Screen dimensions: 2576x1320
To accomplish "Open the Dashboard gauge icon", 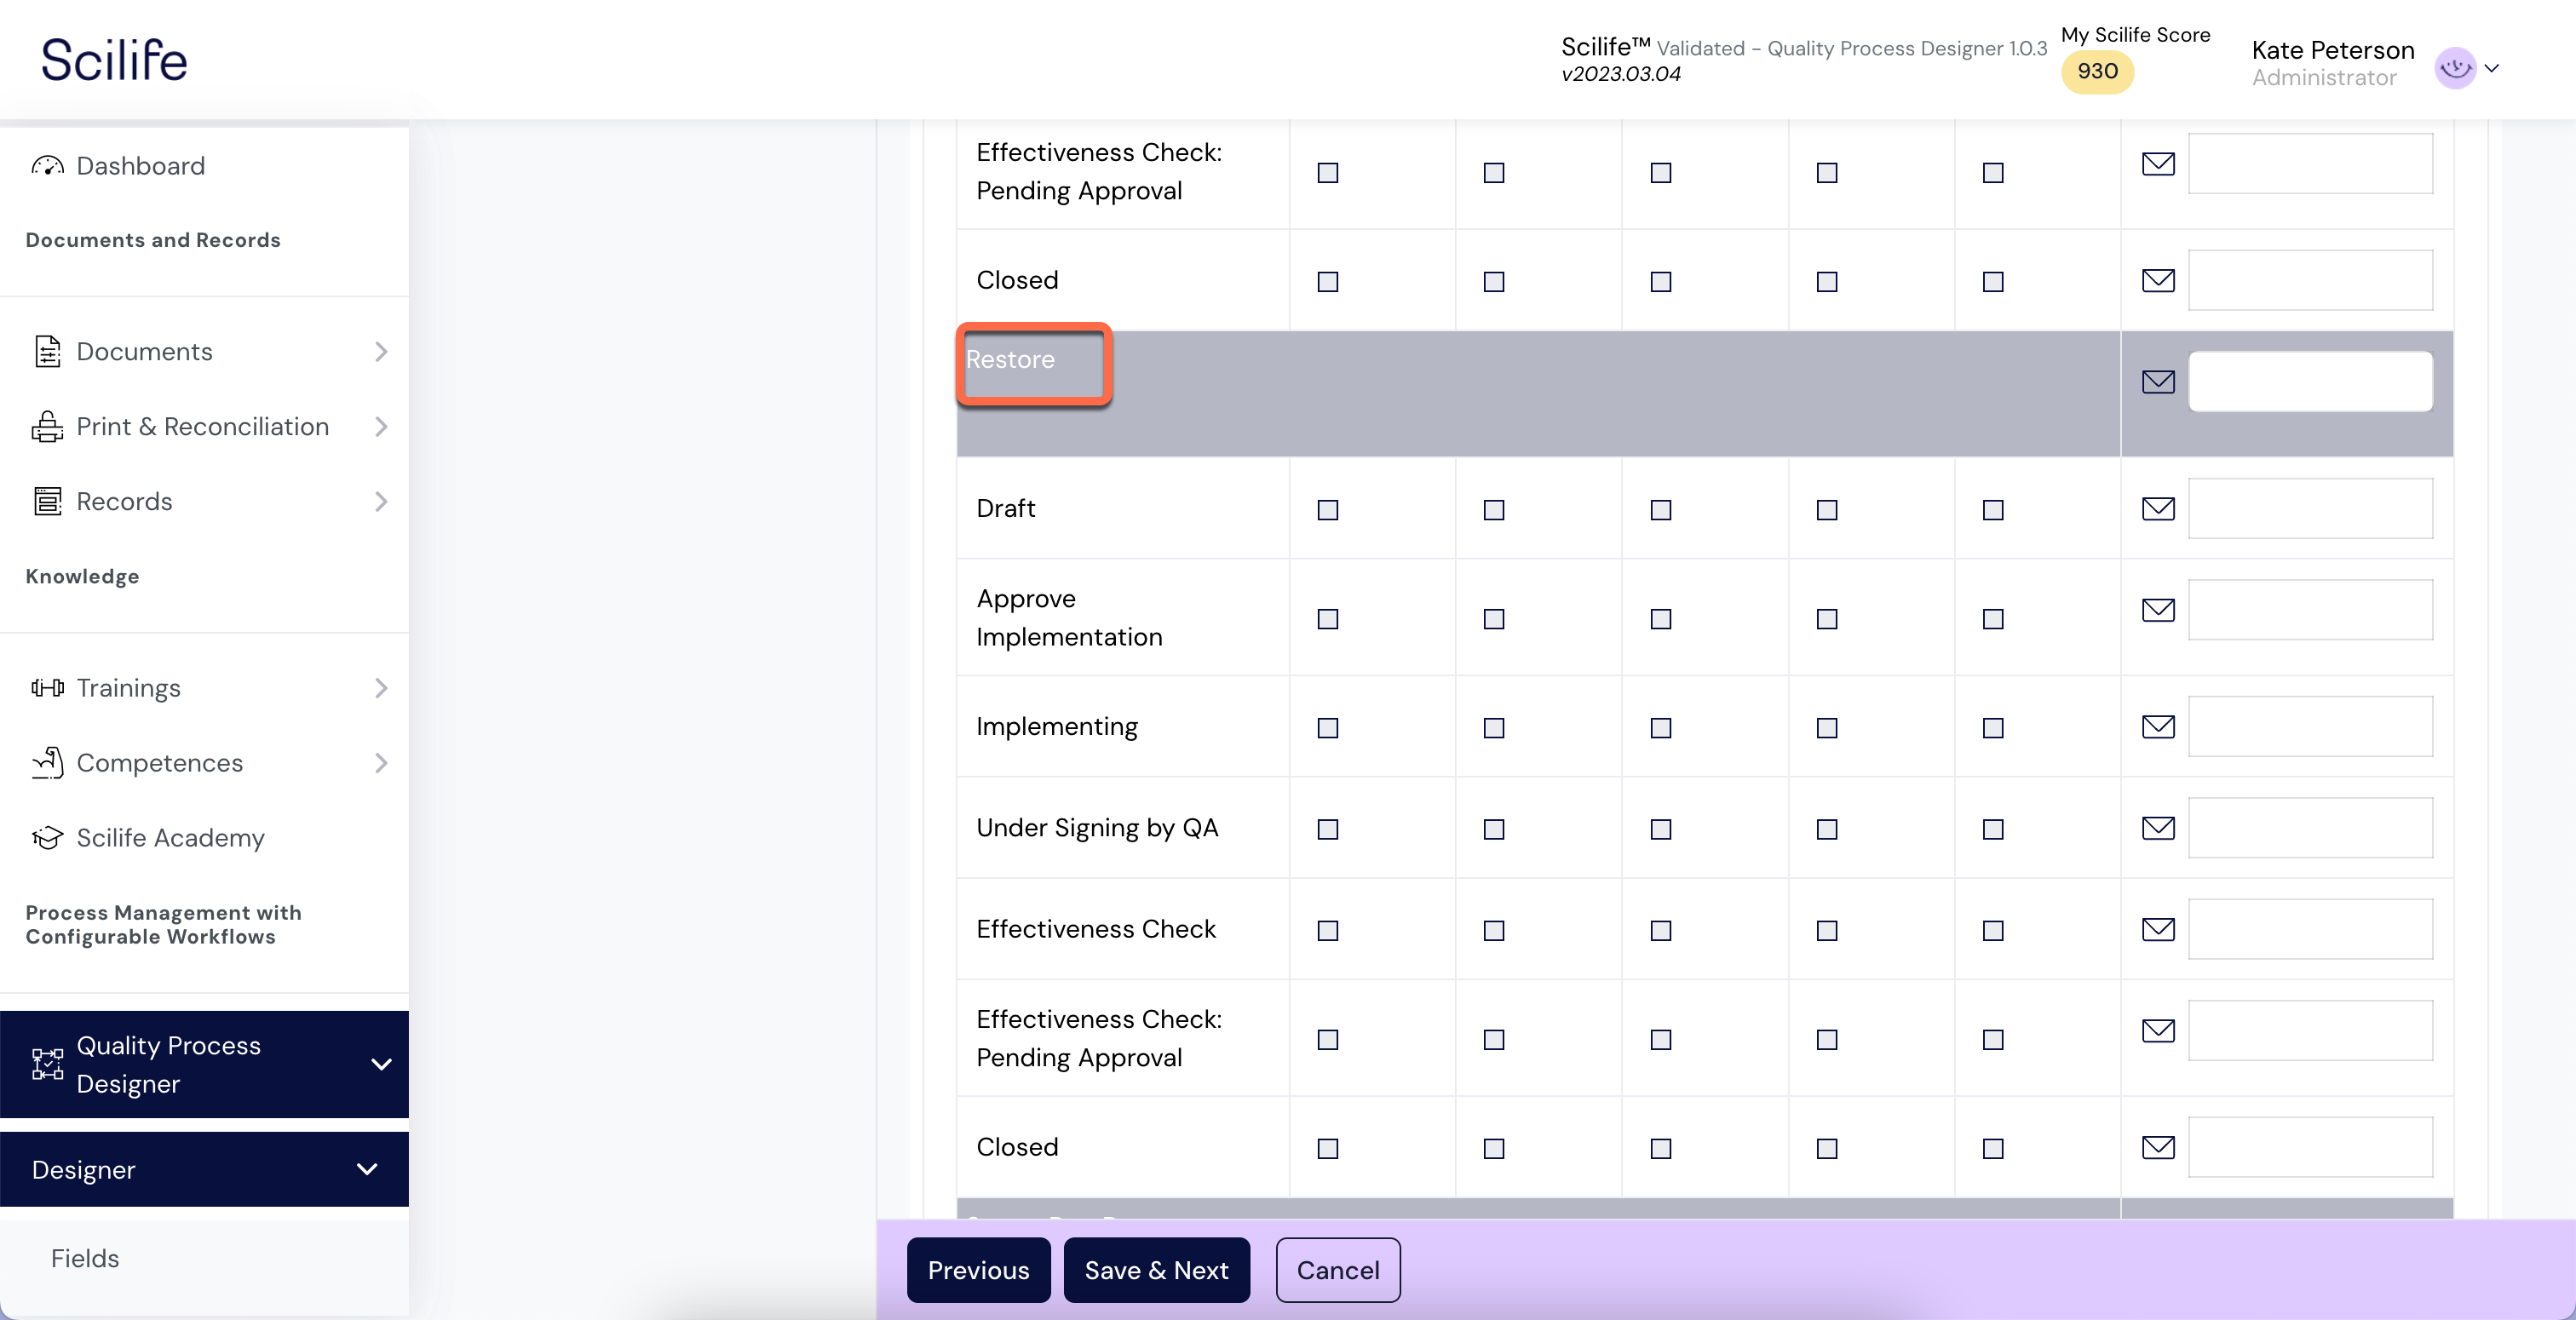I will point(47,166).
